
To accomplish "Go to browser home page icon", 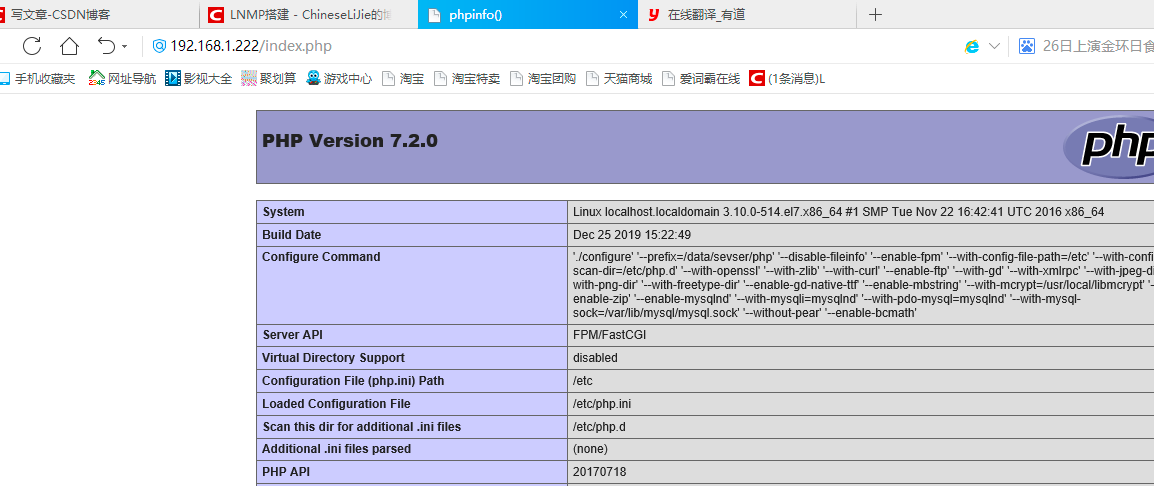I will coord(69,46).
